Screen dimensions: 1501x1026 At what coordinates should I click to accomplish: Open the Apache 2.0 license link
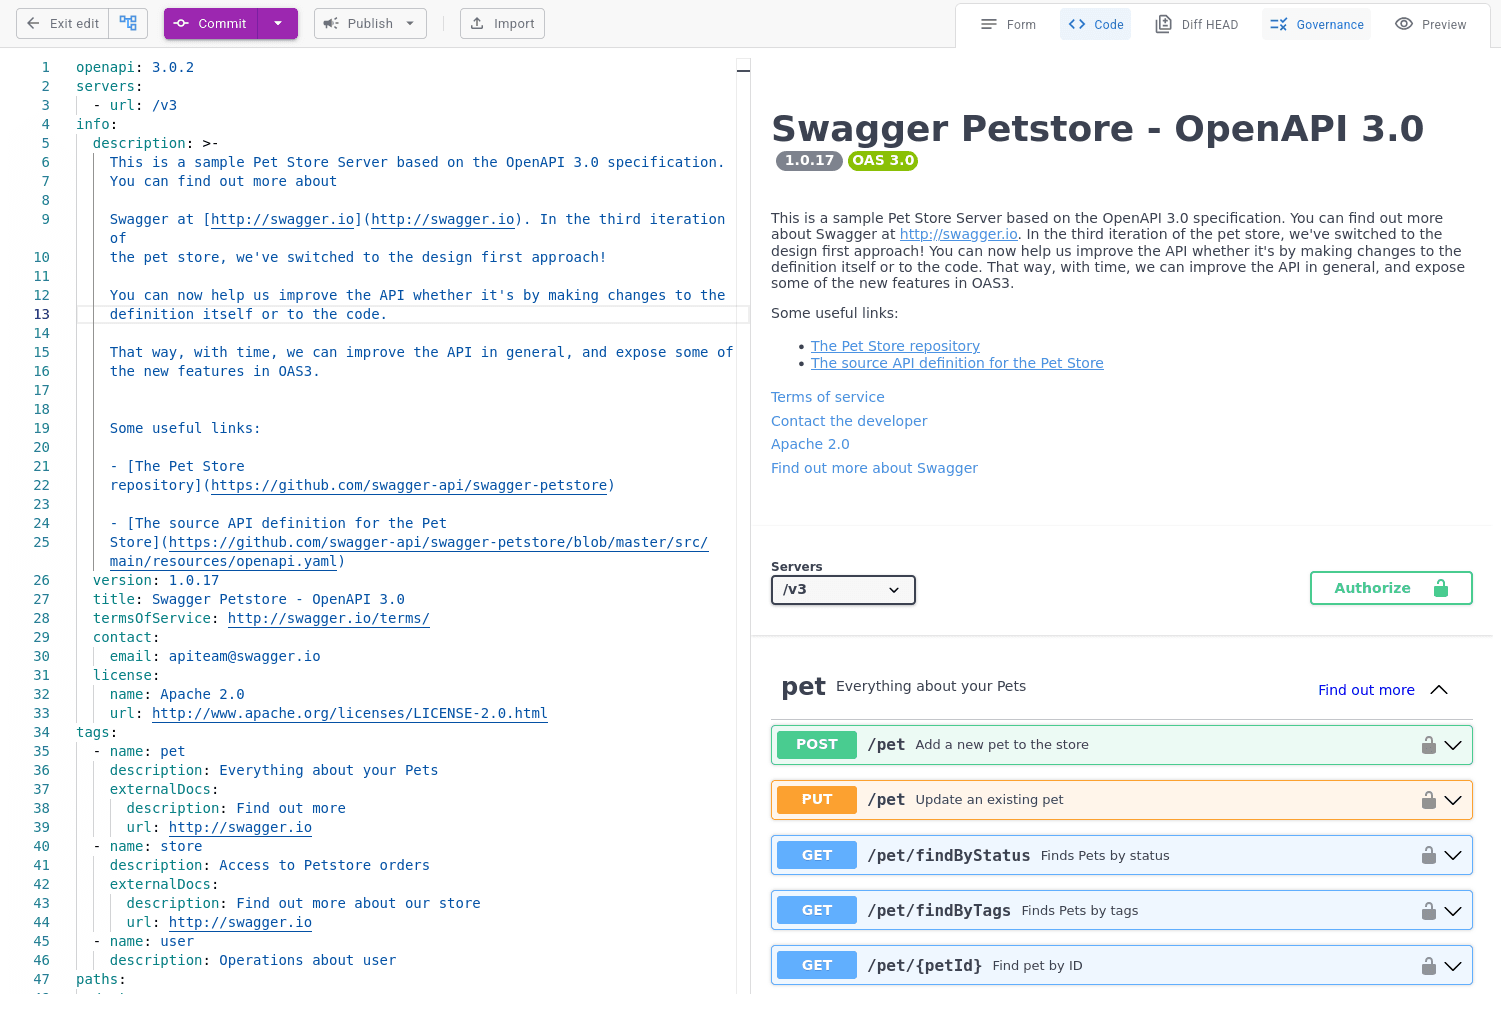click(x=810, y=444)
